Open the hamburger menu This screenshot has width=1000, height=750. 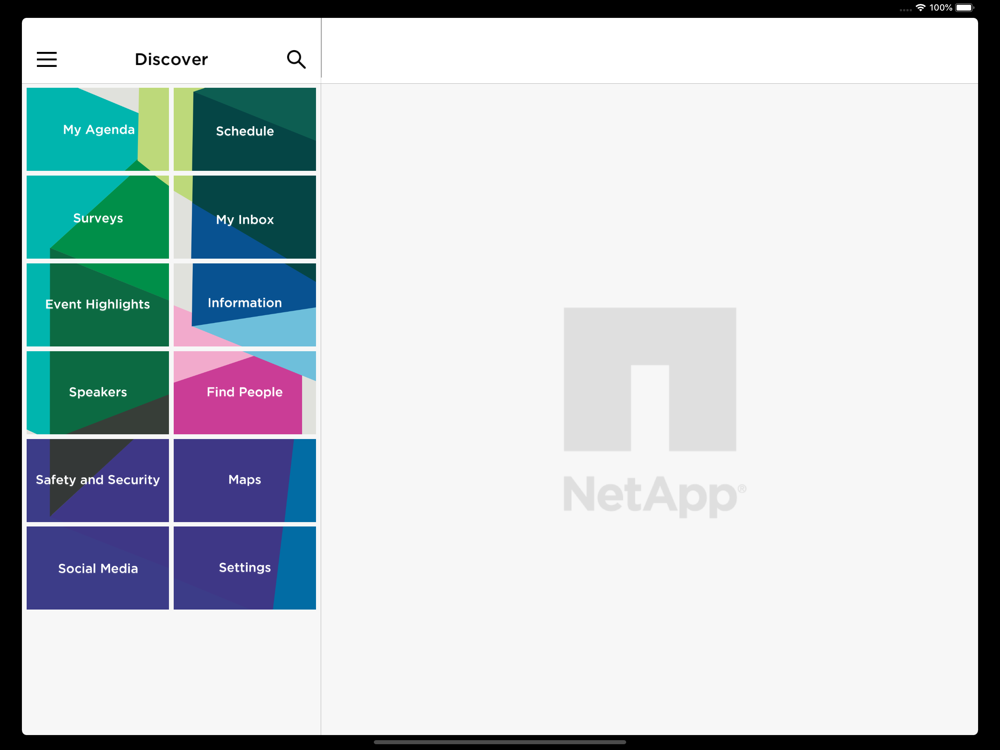click(47, 59)
